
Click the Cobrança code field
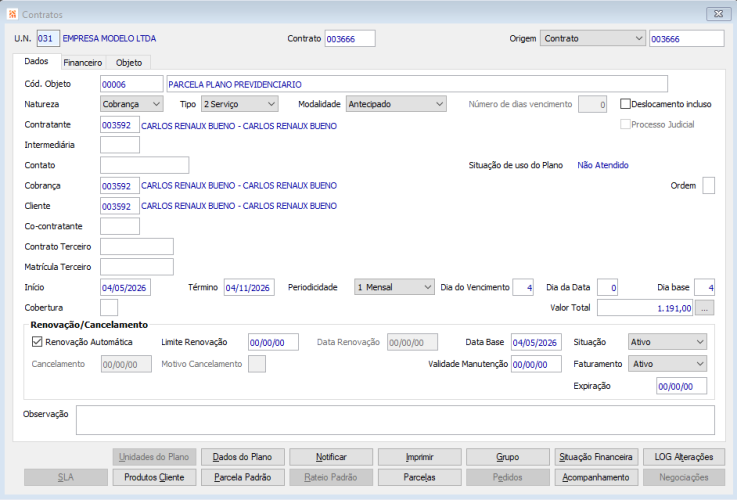[x=120, y=186]
